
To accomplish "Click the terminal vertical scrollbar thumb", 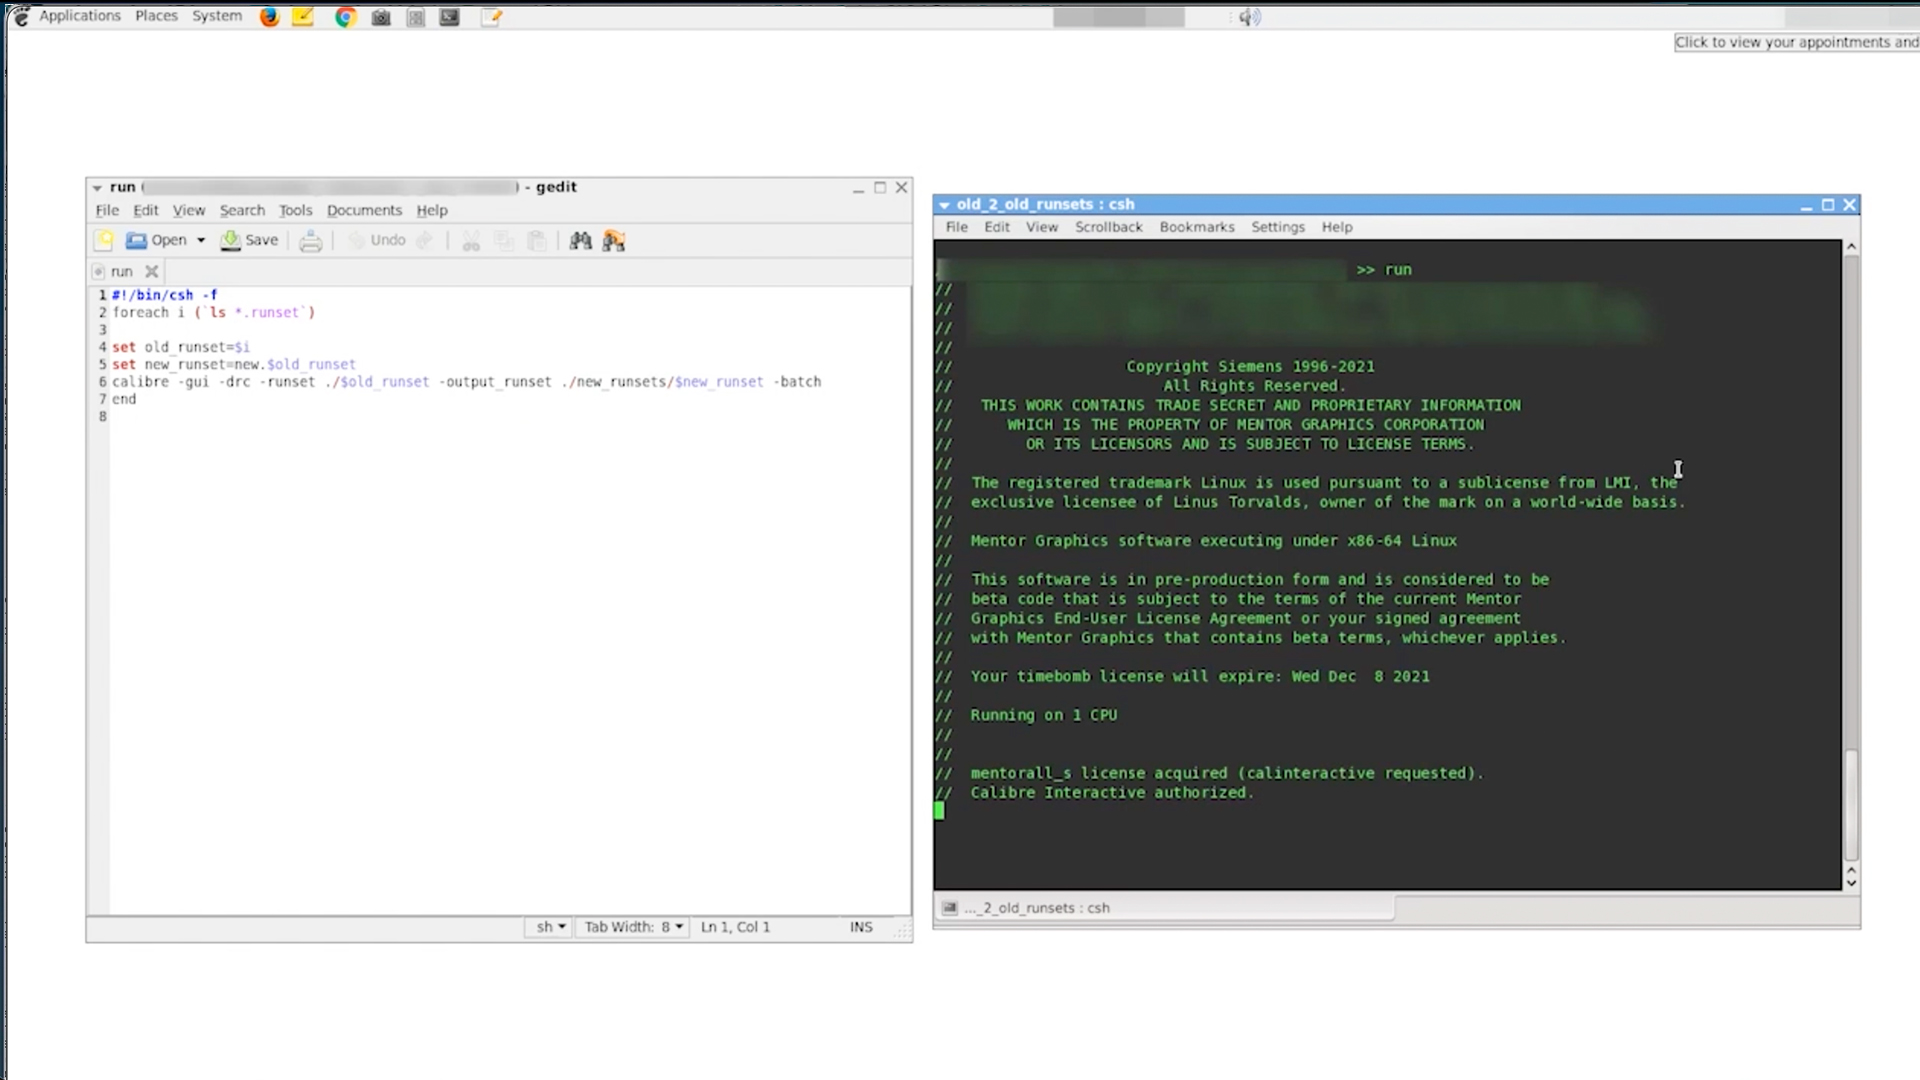I will click(1851, 803).
